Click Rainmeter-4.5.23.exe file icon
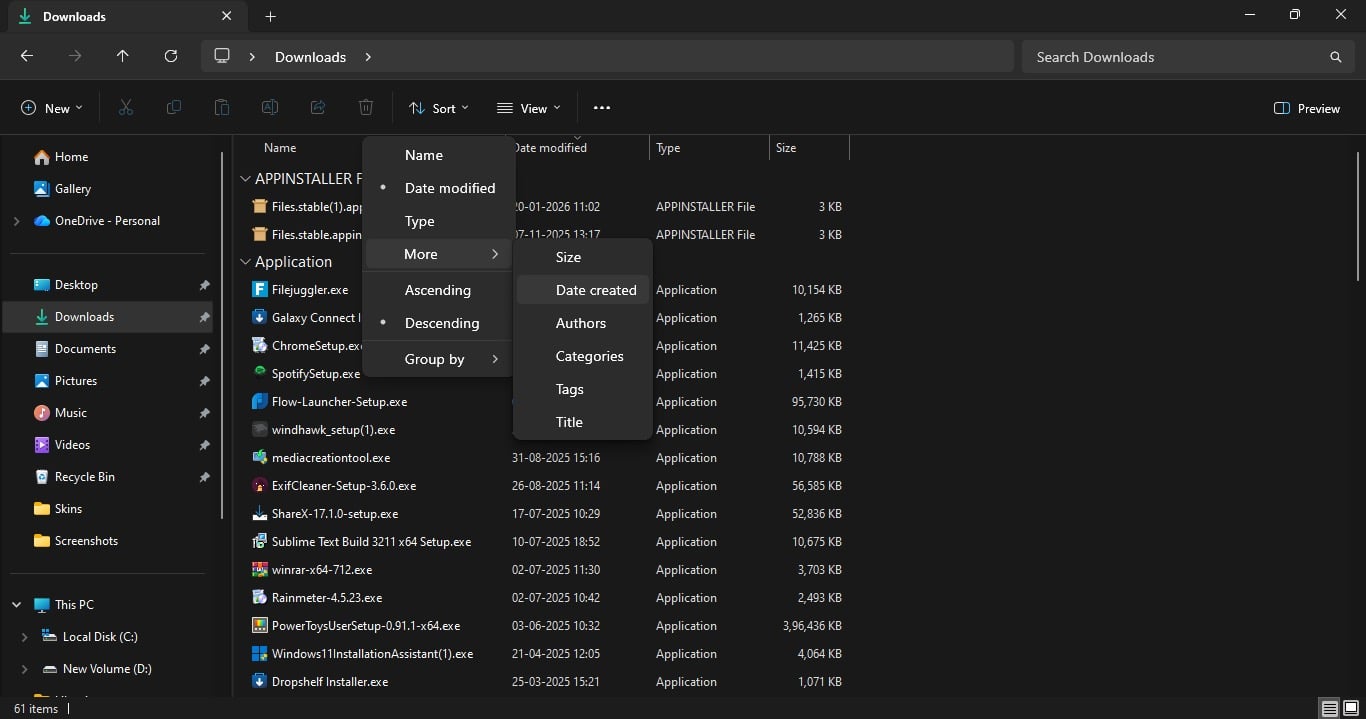The height and width of the screenshot is (719, 1366). point(260,598)
